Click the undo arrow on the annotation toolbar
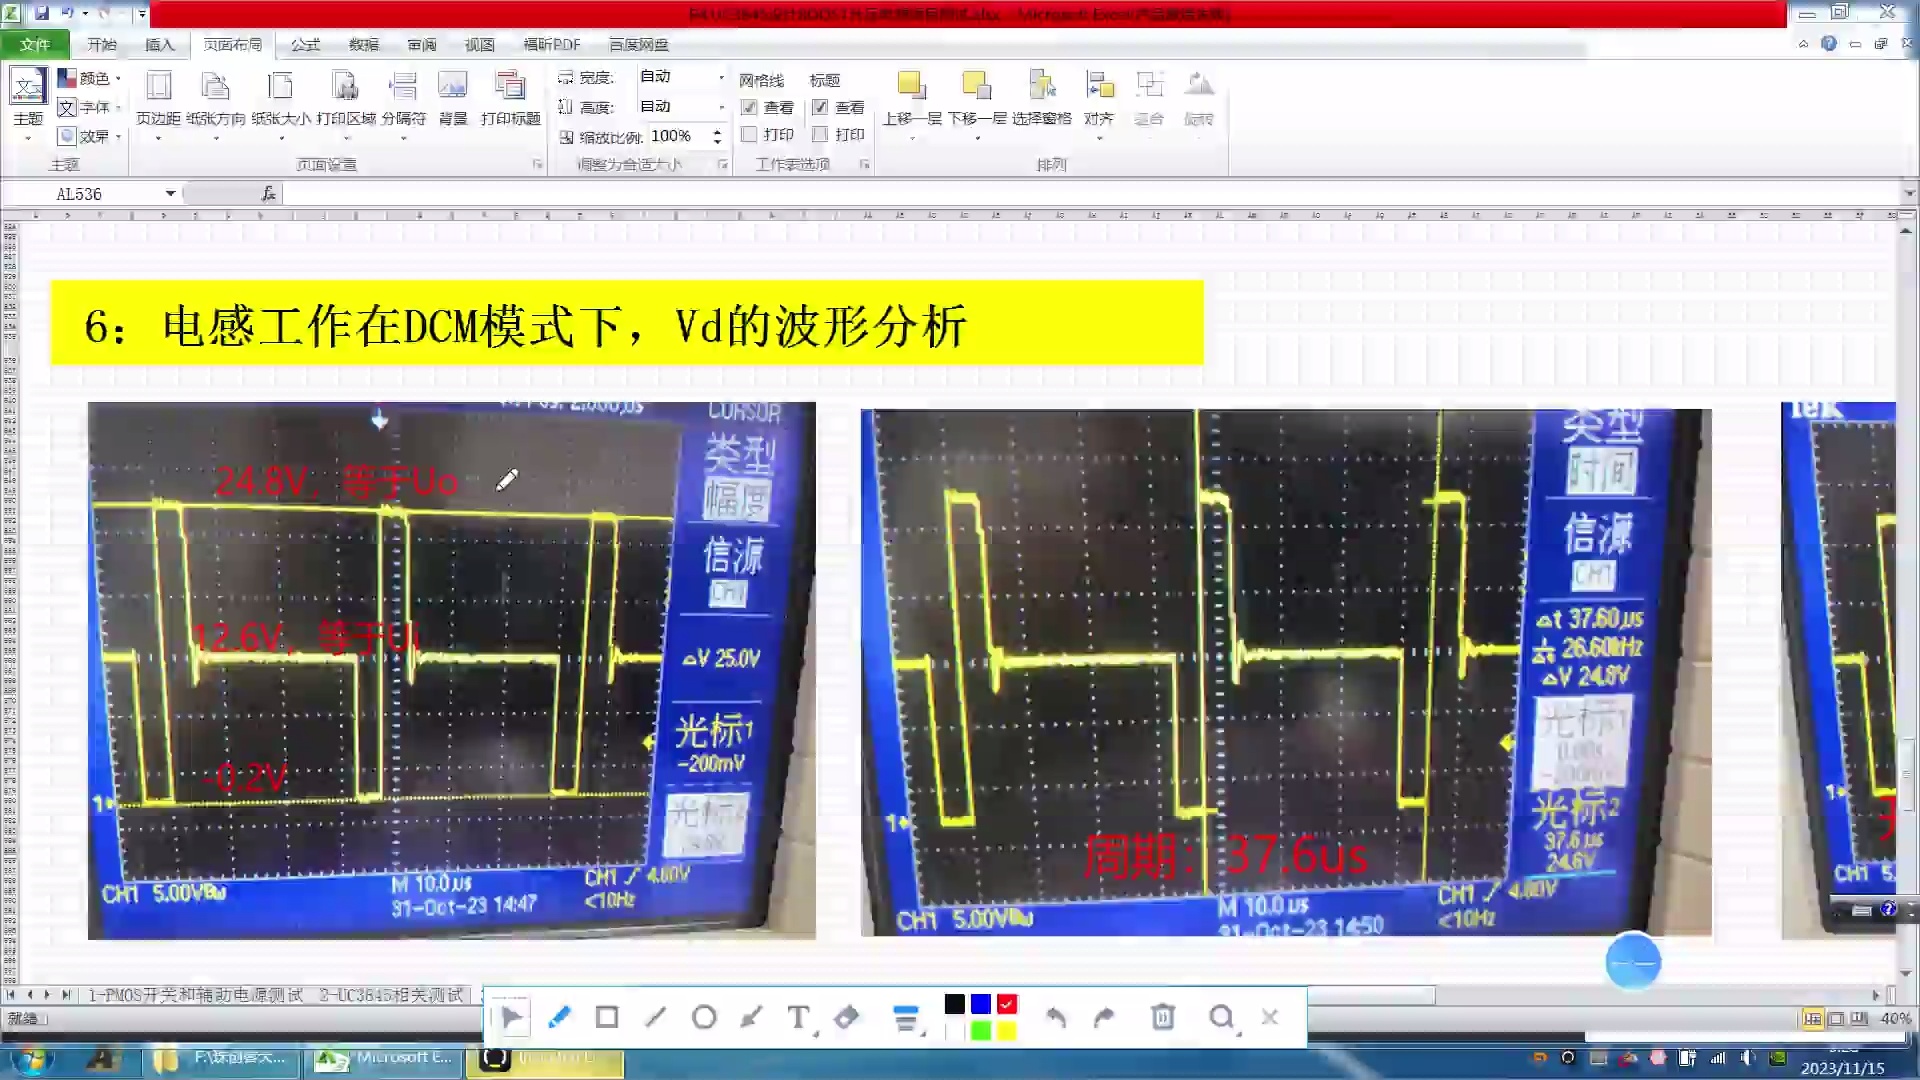The height and width of the screenshot is (1080, 1920). click(1056, 1016)
